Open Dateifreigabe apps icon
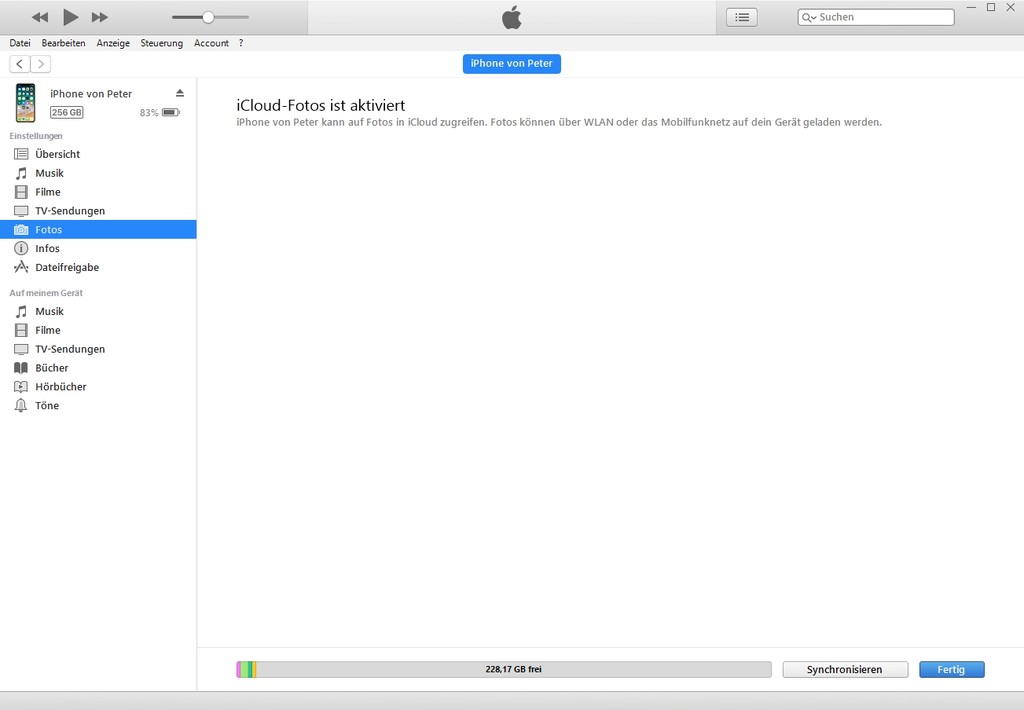Image resolution: width=1024 pixels, height=710 pixels. coord(22,267)
